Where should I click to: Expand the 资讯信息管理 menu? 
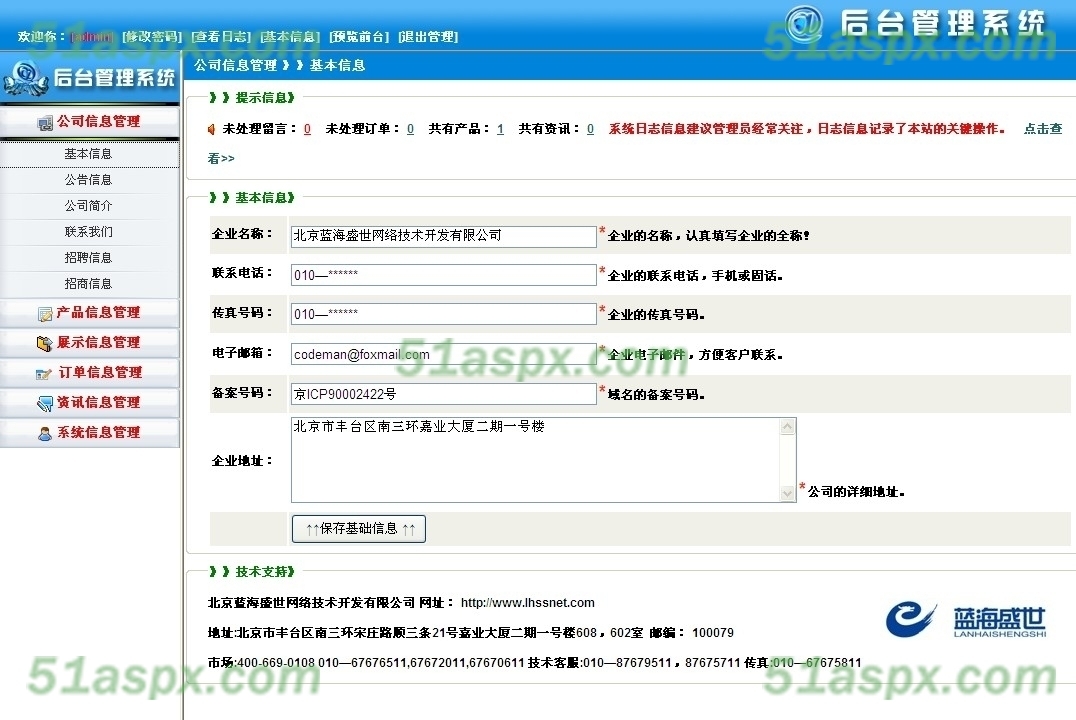(x=90, y=403)
